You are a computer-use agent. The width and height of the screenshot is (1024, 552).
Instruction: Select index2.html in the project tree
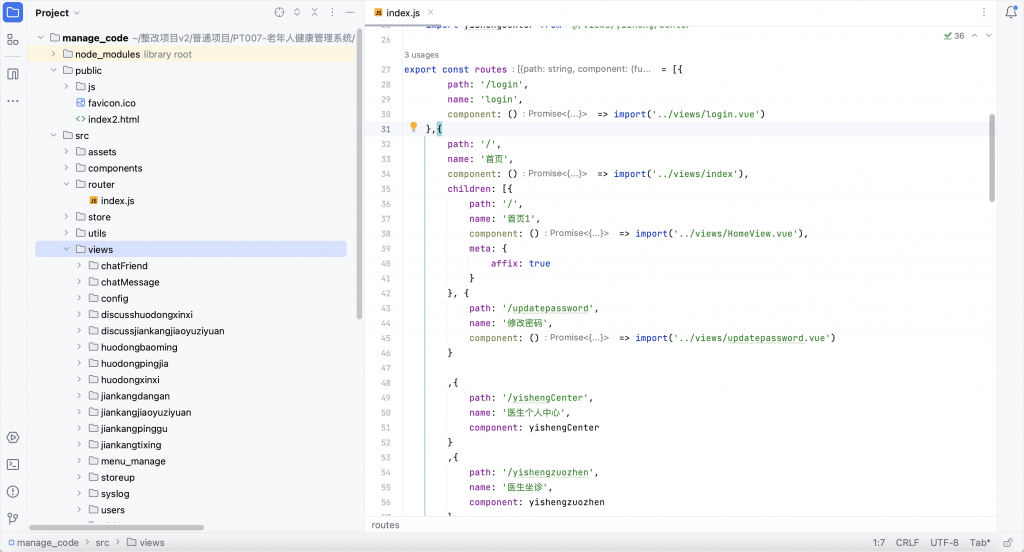click(x=113, y=119)
